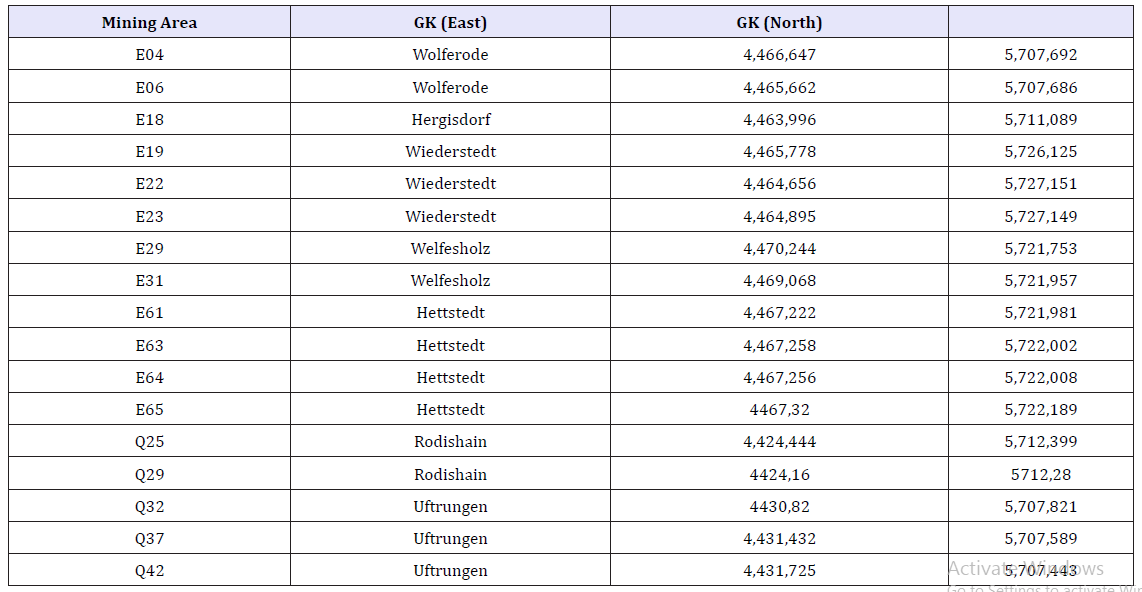Image resolution: width=1142 pixels, height=592 pixels.
Task: Select the value 5,727,149
Action: tap(1041, 217)
